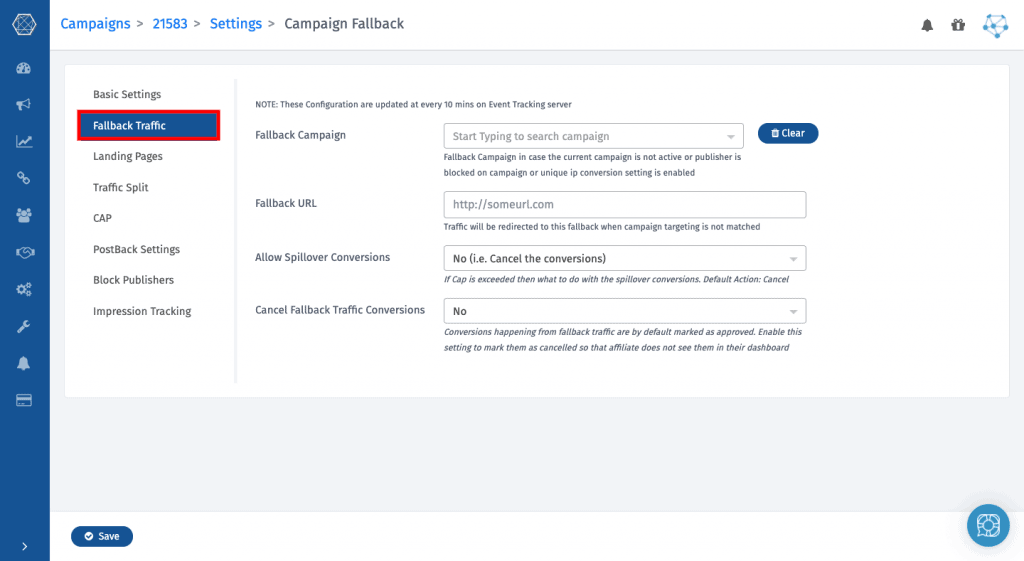1024x561 pixels.
Task: Click the megaphone campaigns sidebar icon
Action: click(x=24, y=104)
